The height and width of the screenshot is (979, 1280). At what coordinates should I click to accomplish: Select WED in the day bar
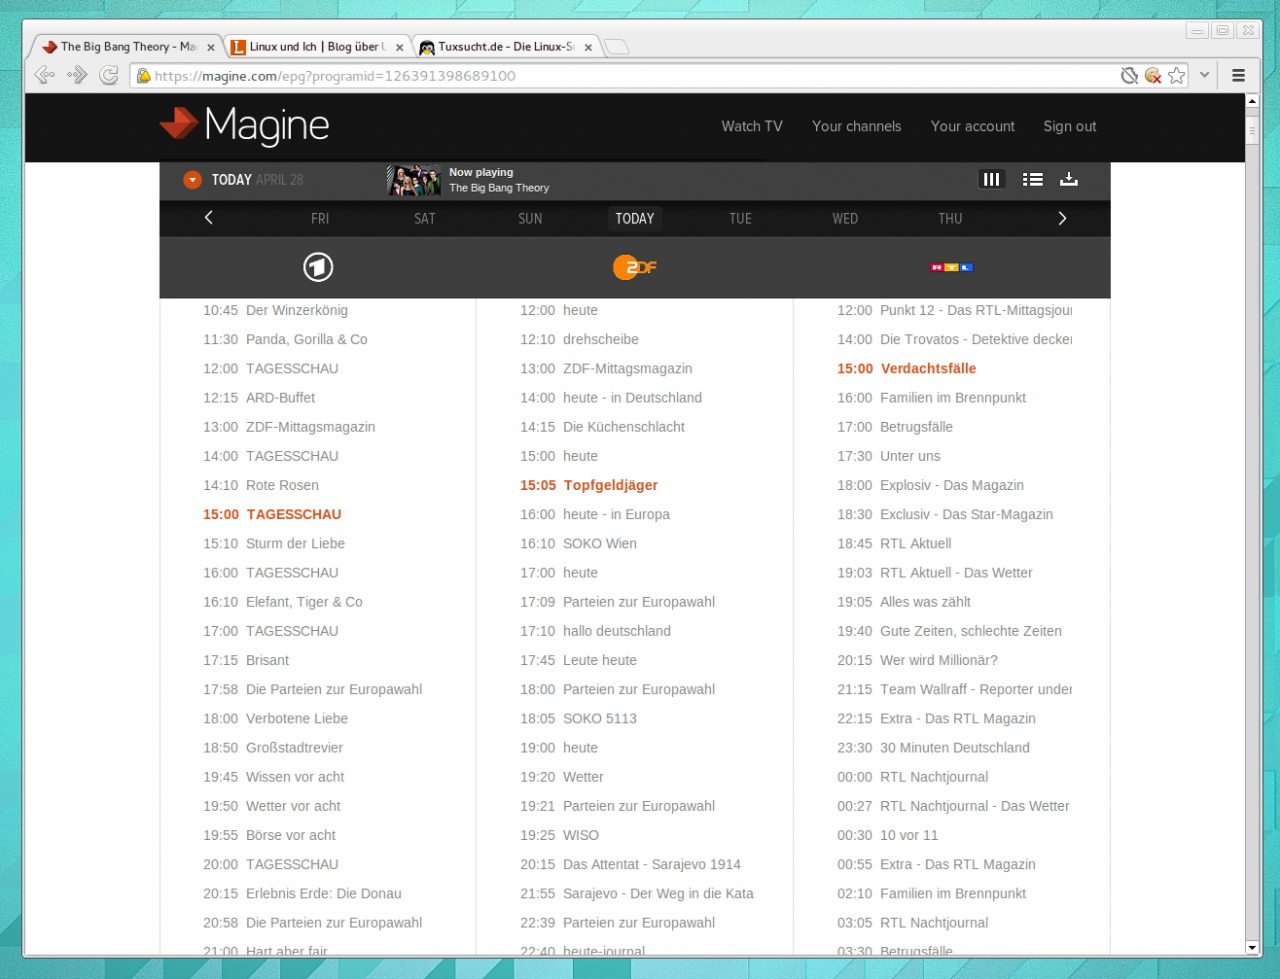point(845,219)
